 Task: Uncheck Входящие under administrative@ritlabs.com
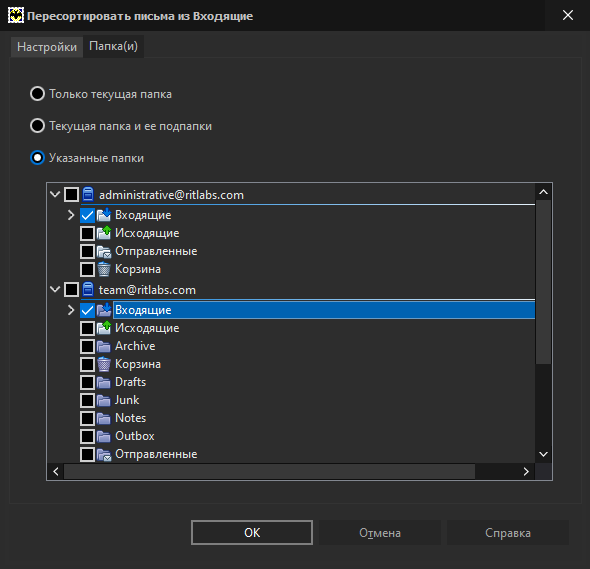(x=87, y=215)
